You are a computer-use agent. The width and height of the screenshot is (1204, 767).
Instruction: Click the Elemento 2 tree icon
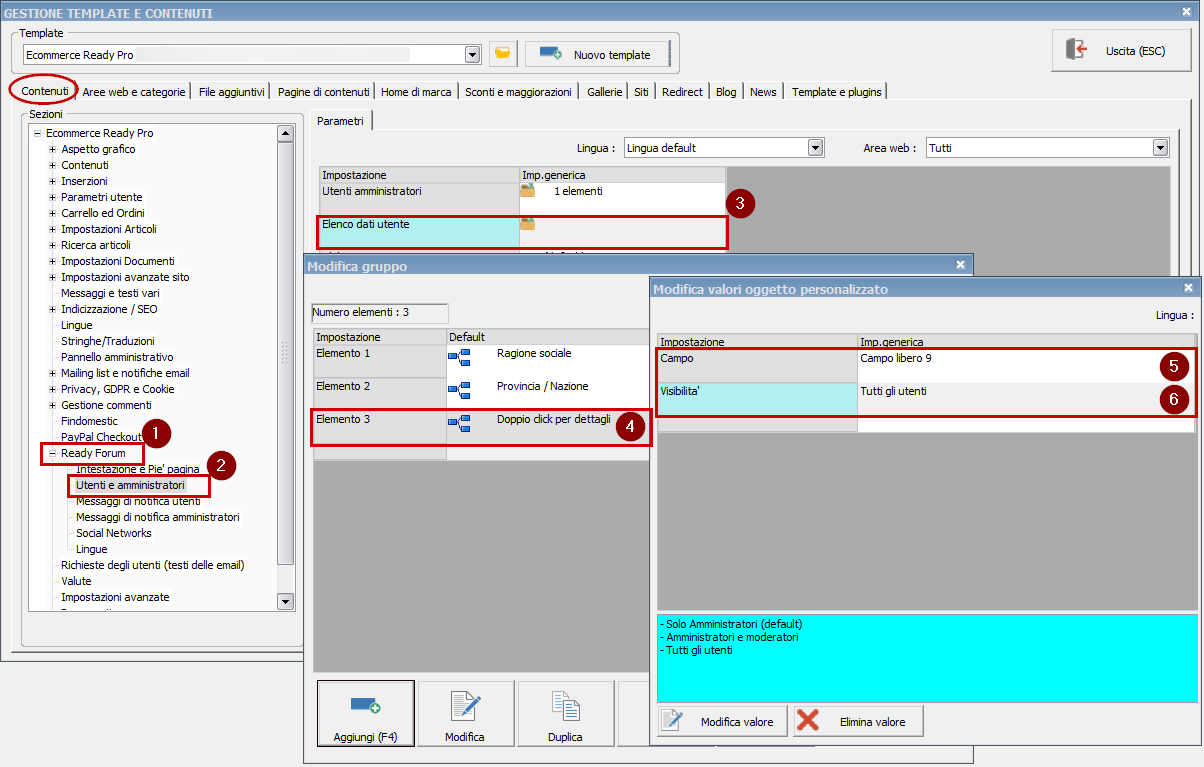coord(459,390)
